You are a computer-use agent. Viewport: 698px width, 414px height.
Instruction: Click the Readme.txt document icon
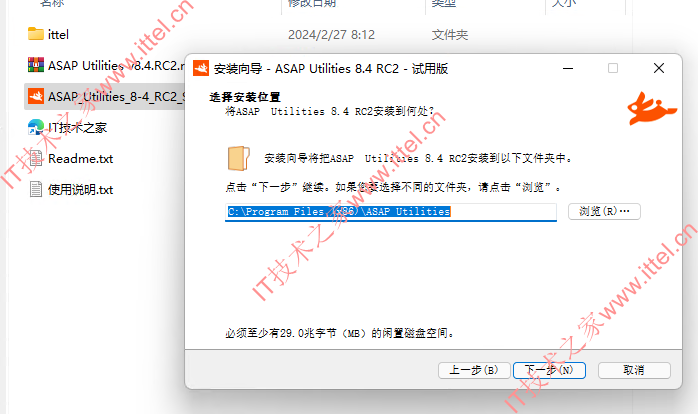point(36,158)
